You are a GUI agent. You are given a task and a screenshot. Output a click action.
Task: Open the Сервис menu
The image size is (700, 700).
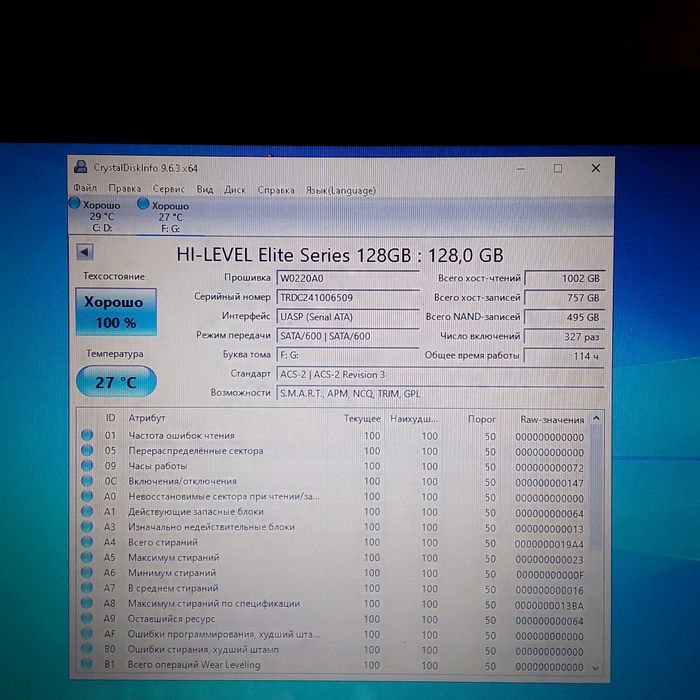tap(168, 189)
